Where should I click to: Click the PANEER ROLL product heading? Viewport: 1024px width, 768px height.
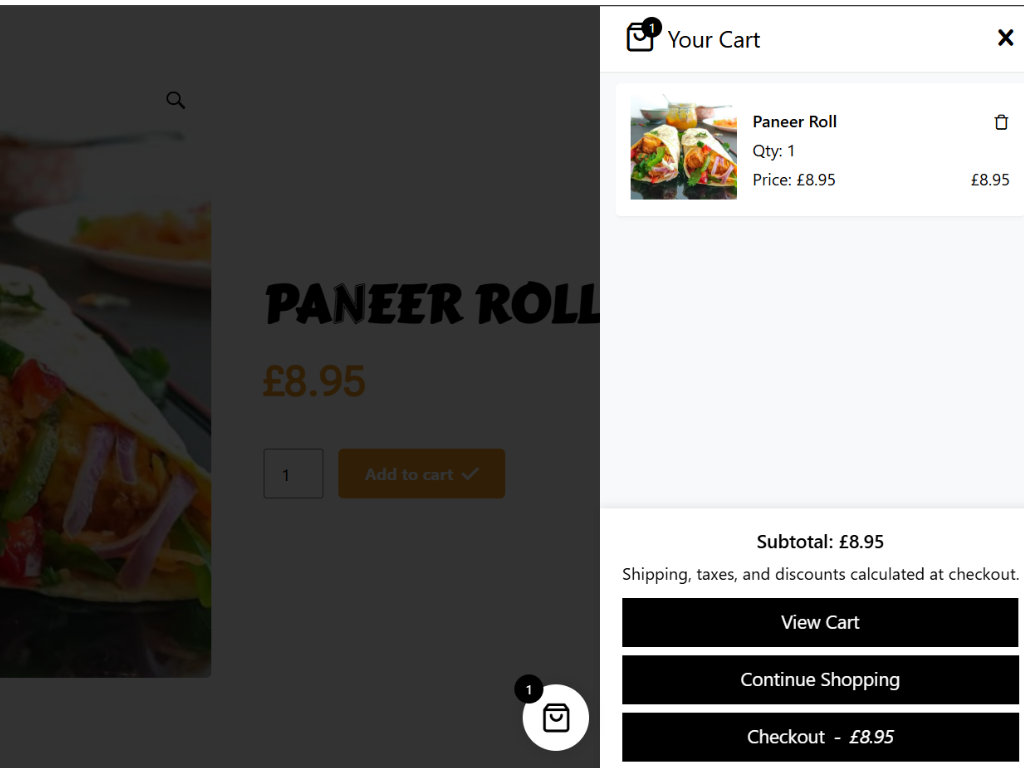pos(431,304)
